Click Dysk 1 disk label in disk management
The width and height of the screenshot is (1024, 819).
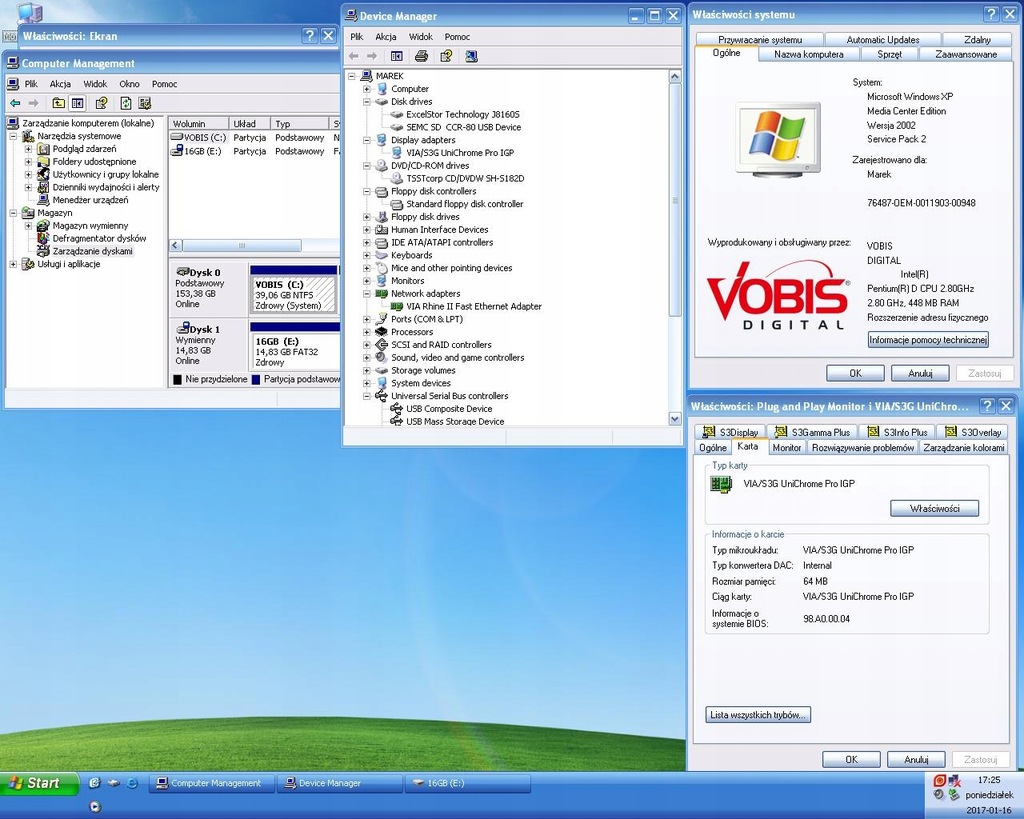pyautogui.click(x=208, y=344)
